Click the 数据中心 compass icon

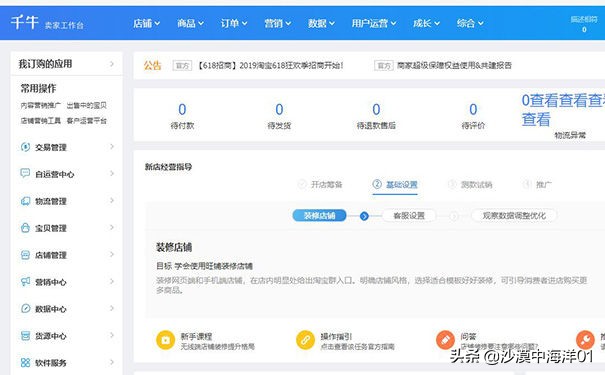coord(25,309)
